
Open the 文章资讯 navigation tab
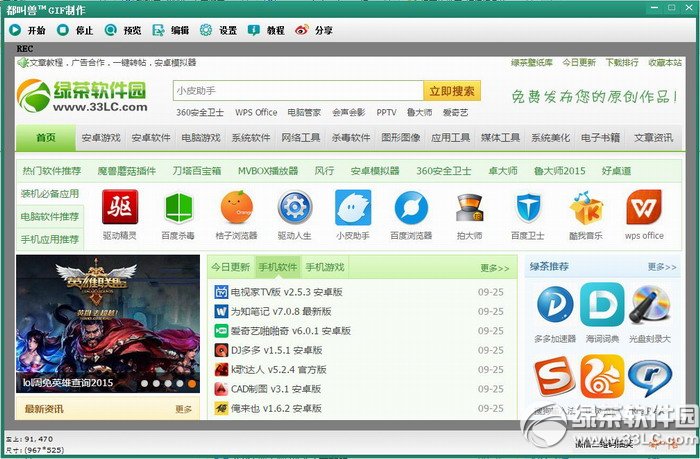coord(654,138)
